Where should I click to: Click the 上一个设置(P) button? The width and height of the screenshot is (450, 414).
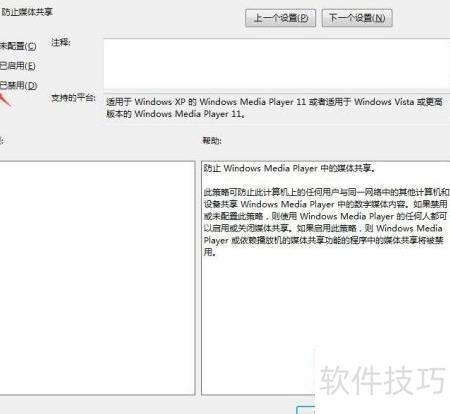[280, 18]
